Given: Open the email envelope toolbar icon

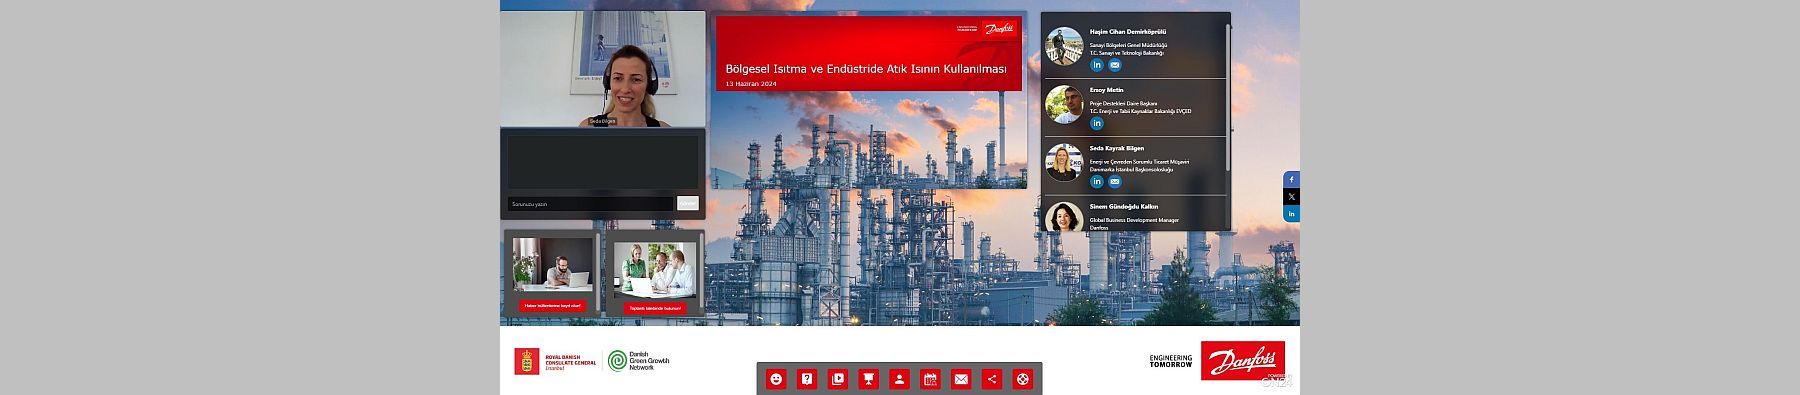Looking at the screenshot, I should coord(960,379).
